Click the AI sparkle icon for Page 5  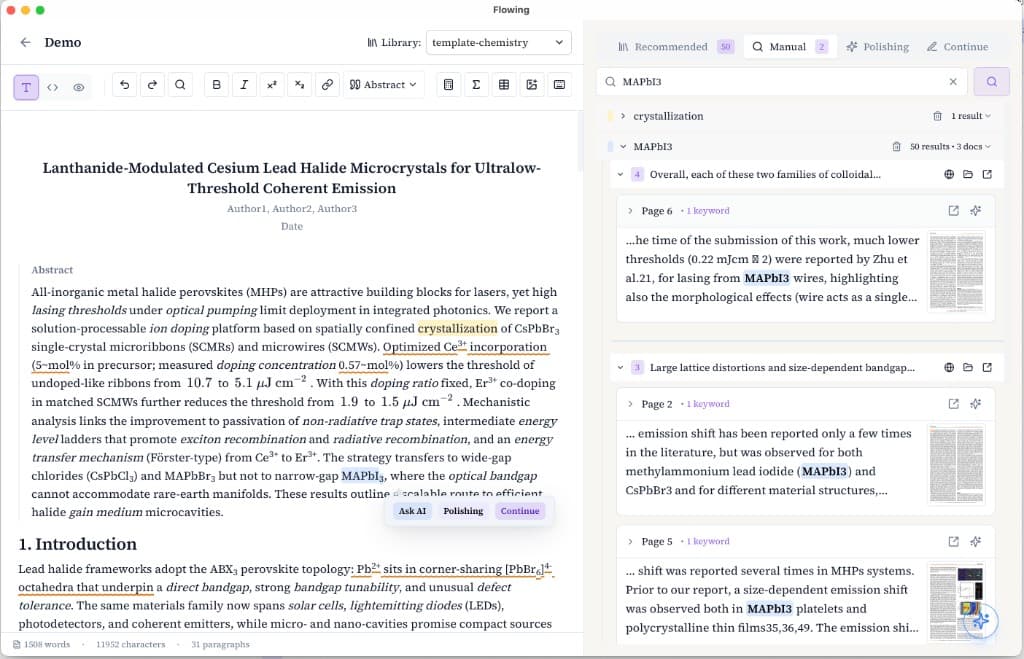(976, 541)
